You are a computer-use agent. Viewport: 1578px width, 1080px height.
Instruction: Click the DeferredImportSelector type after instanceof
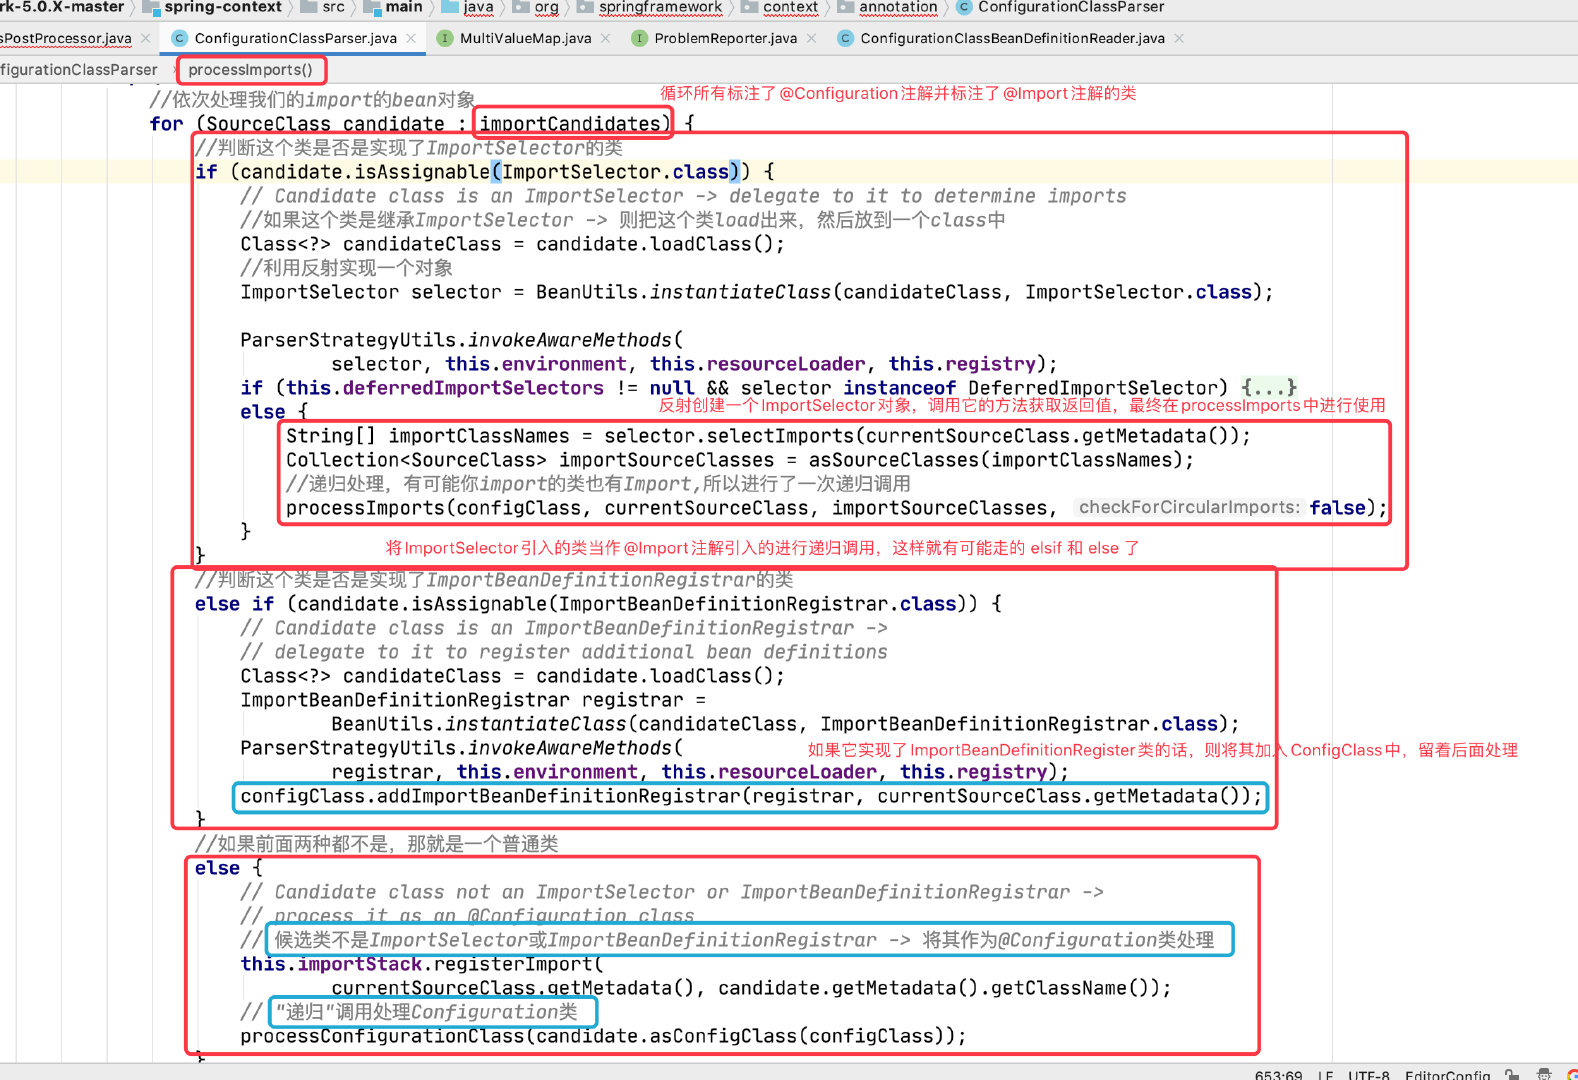(x=1092, y=388)
